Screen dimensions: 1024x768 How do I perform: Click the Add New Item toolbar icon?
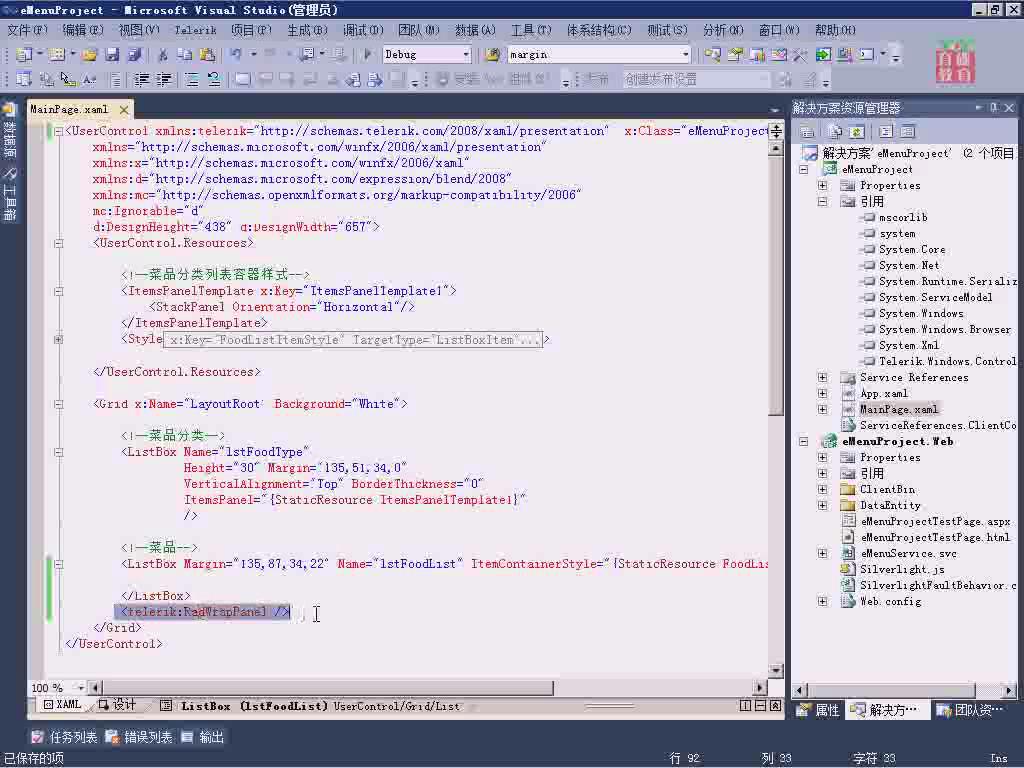(x=56, y=55)
